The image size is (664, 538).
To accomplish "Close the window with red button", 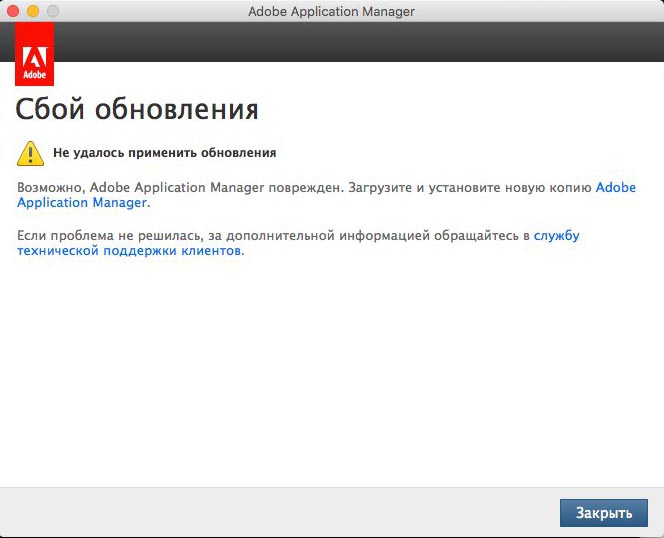I will click(x=13, y=11).
